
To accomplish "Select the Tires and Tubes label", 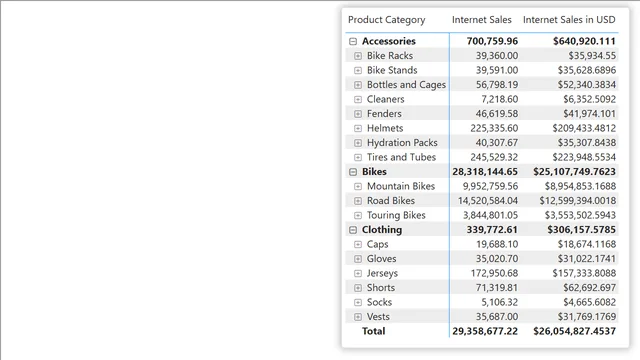I will point(401,157).
